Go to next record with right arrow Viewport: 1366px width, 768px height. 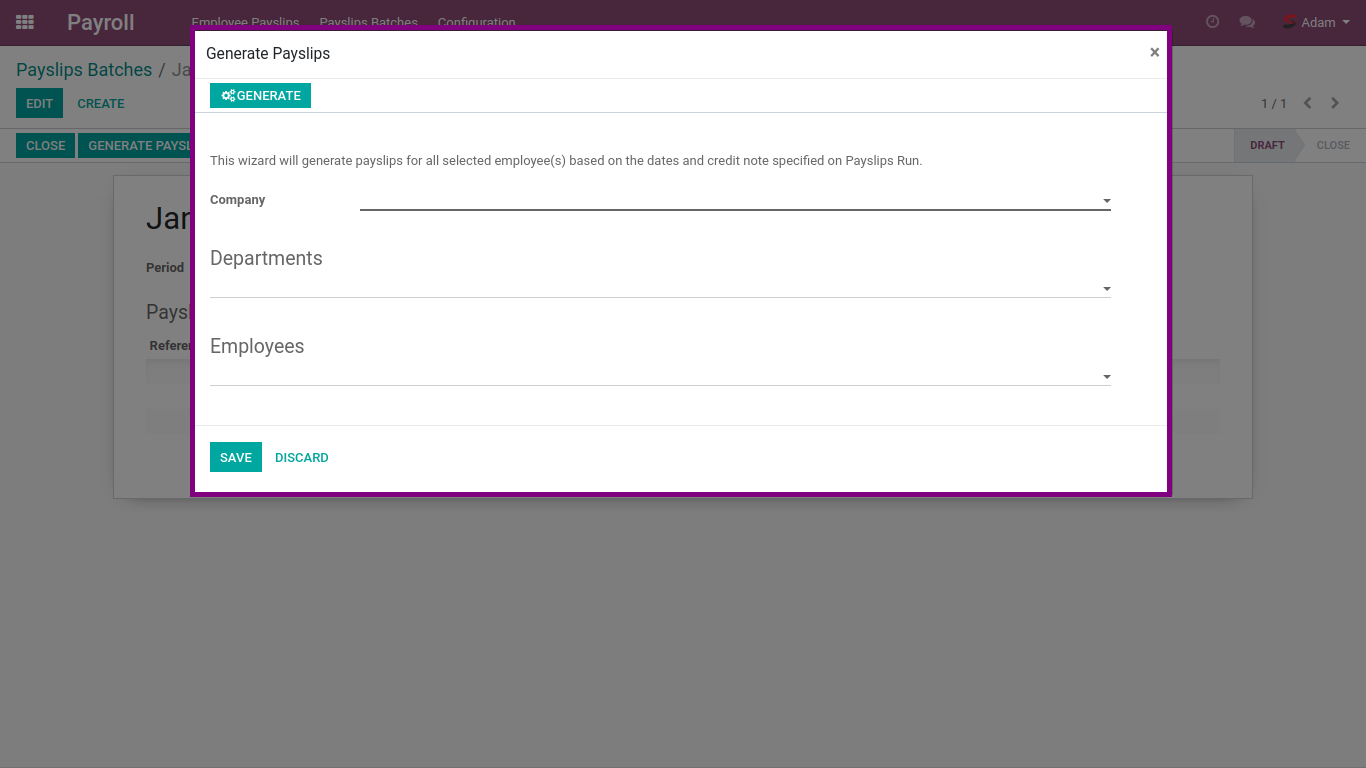click(x=1334, y=104)
